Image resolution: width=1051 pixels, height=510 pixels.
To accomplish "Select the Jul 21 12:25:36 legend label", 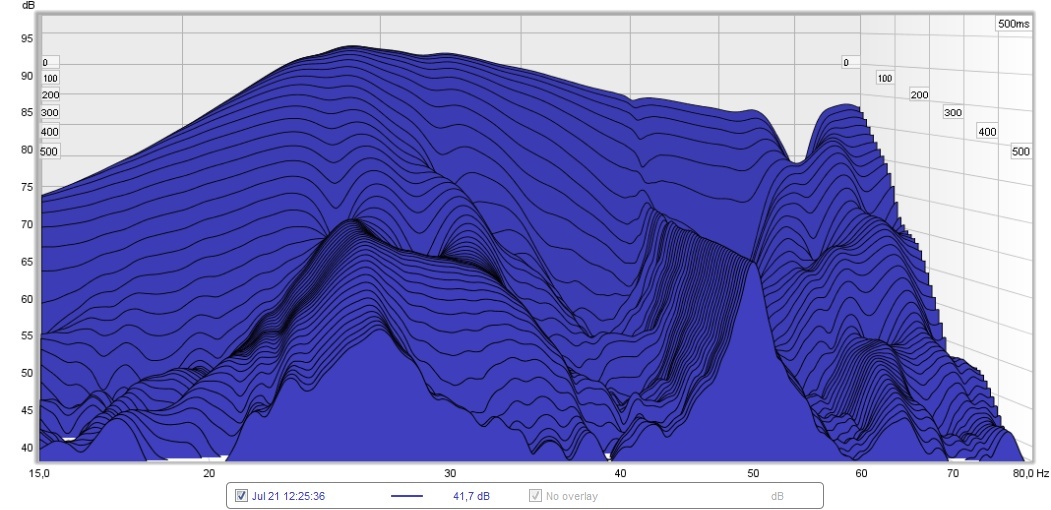I will 289,497.
